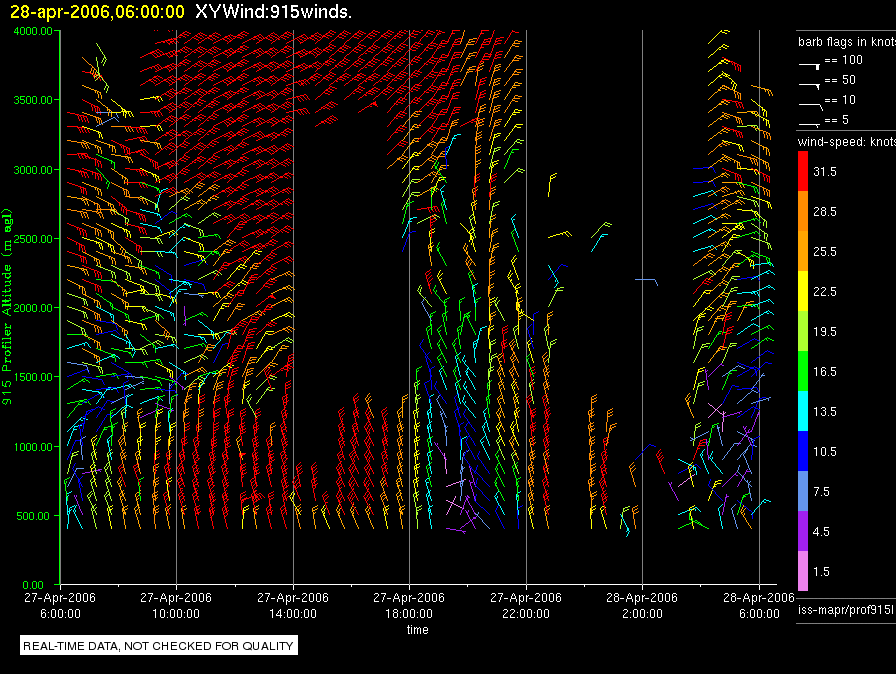Select the yellow-green 19.5 knots swatch
Screen dimensions: 896x674
click(803, 330)
